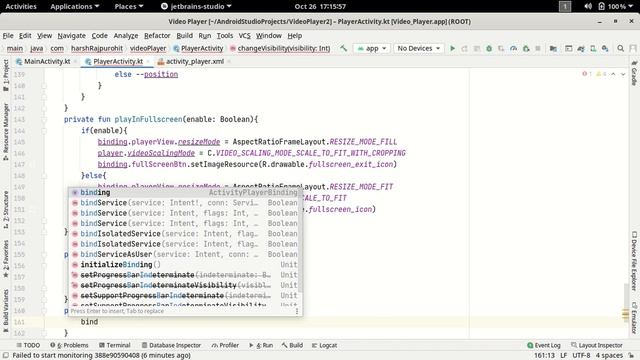
Task: Click the Apply Code Changes icon
Action: point(477,48)
